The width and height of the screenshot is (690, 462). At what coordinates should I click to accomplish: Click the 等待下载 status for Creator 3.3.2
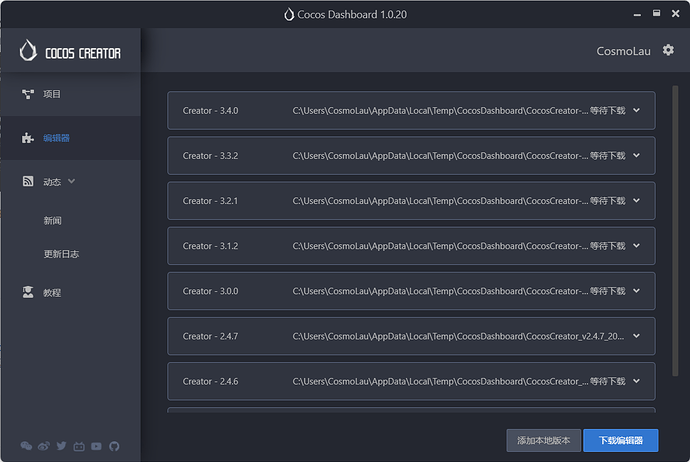point(608,156)
